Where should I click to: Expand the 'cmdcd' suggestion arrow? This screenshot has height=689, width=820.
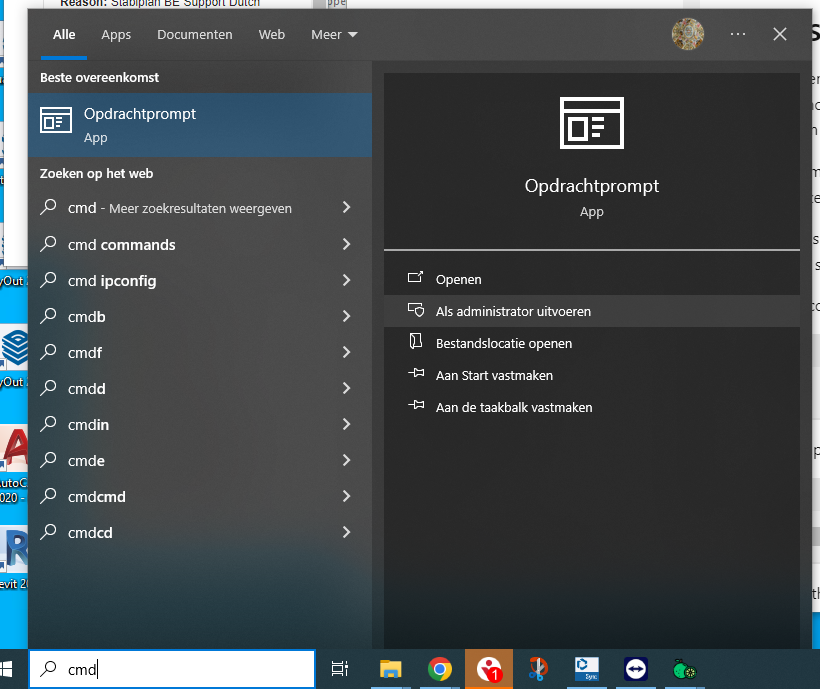pyautogui.click(x=346, y=533)
